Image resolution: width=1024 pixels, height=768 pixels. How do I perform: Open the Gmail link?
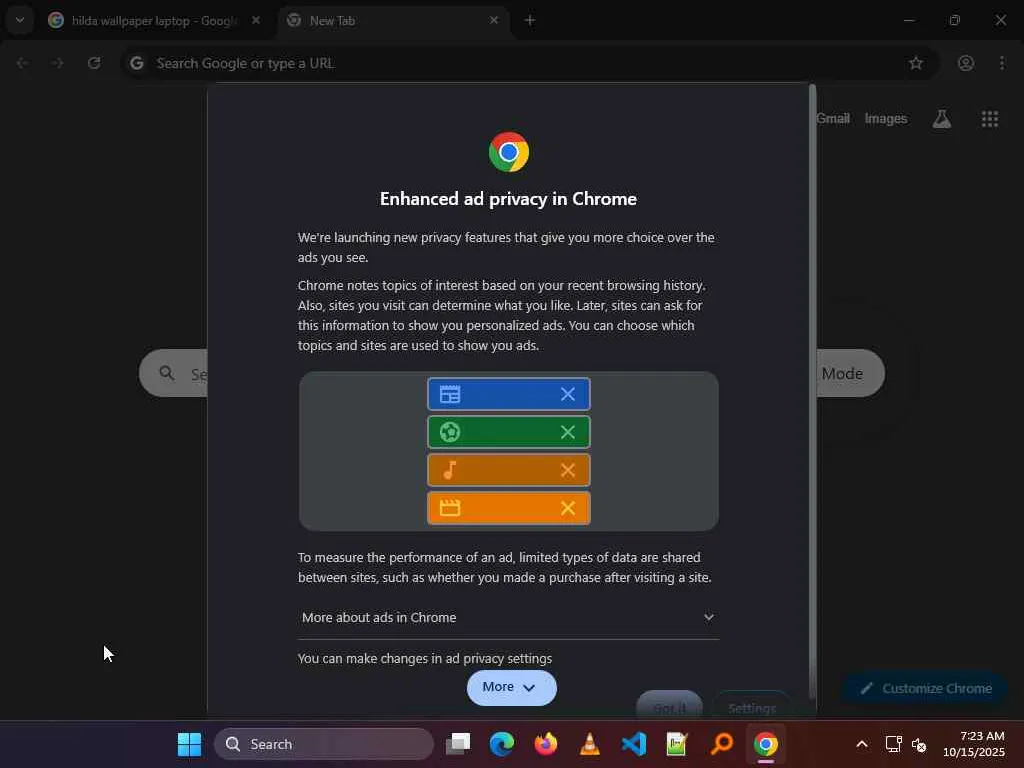pyautogui.click(x=833, y=118)
